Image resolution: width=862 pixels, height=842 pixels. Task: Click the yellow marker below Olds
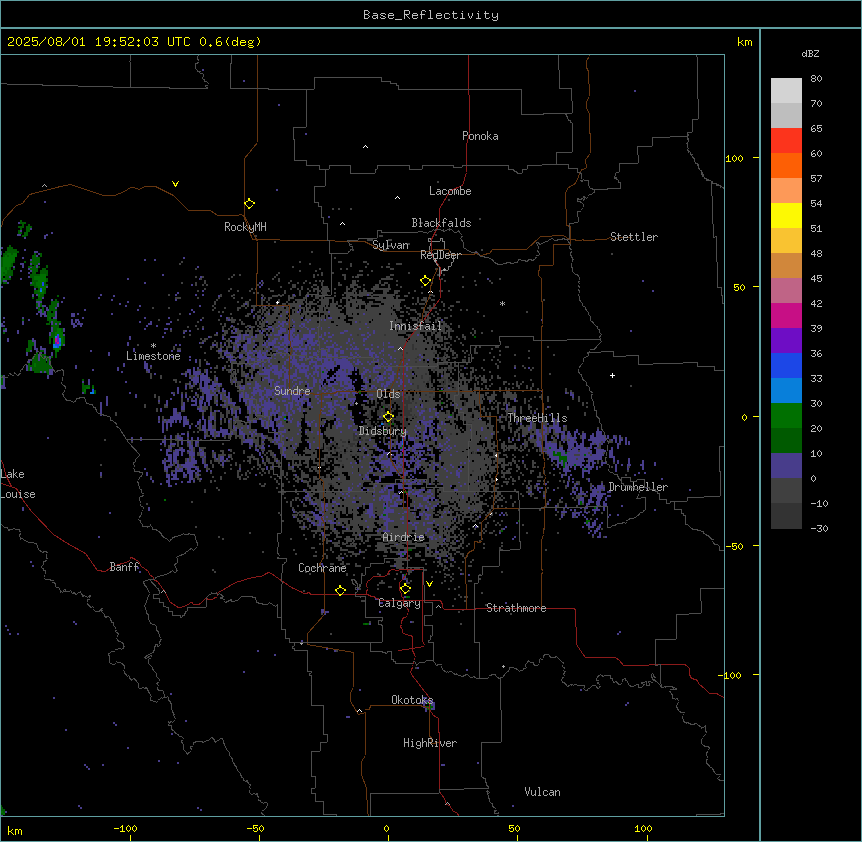tap(389, 417)
